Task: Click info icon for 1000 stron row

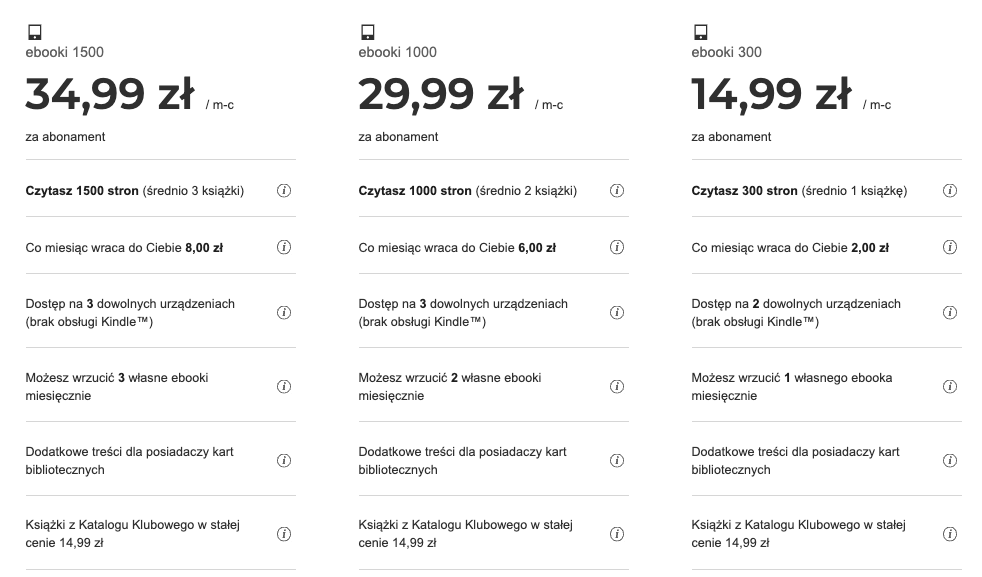Action: pos(617,191)
